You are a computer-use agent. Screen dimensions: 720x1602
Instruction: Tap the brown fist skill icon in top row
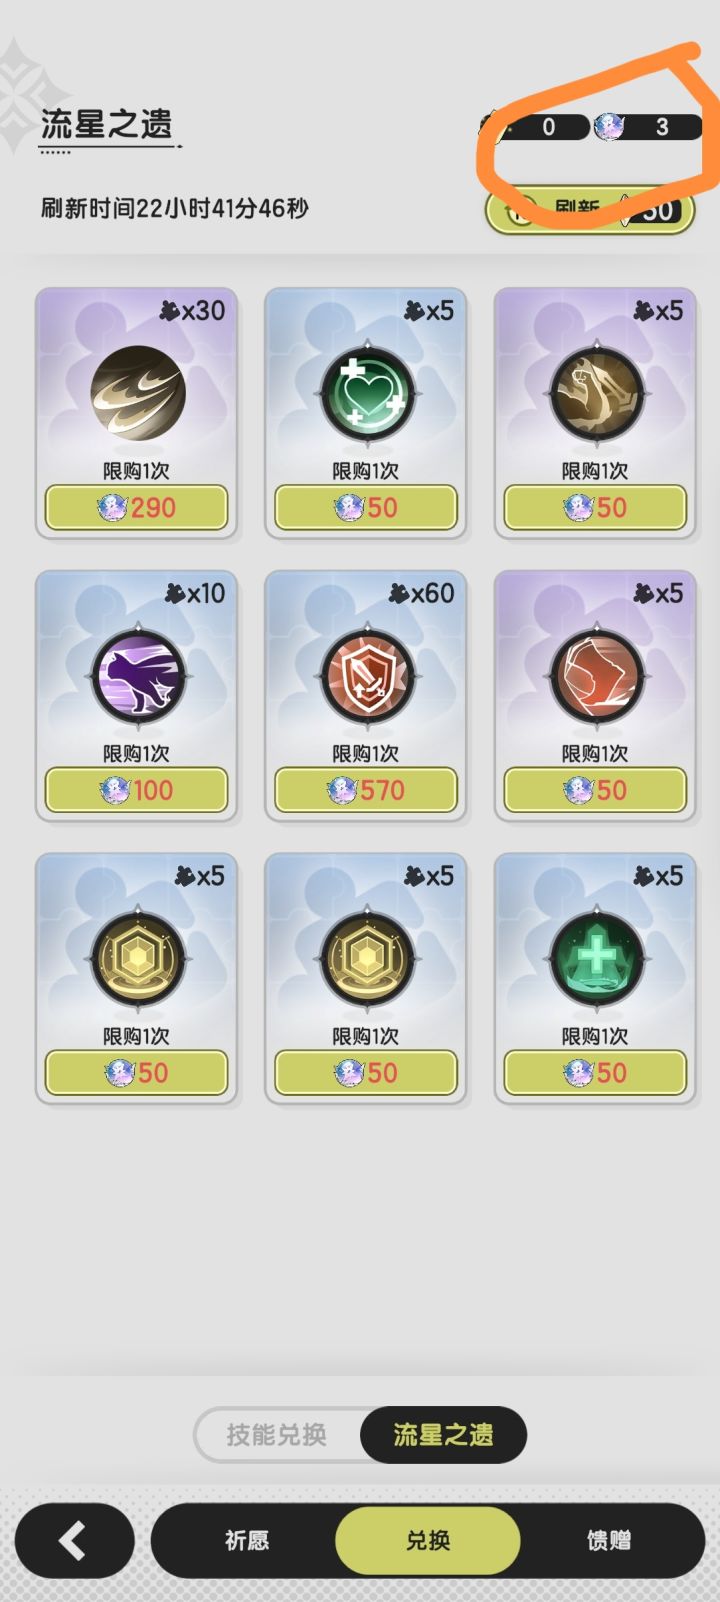click(x=596, y=394)
